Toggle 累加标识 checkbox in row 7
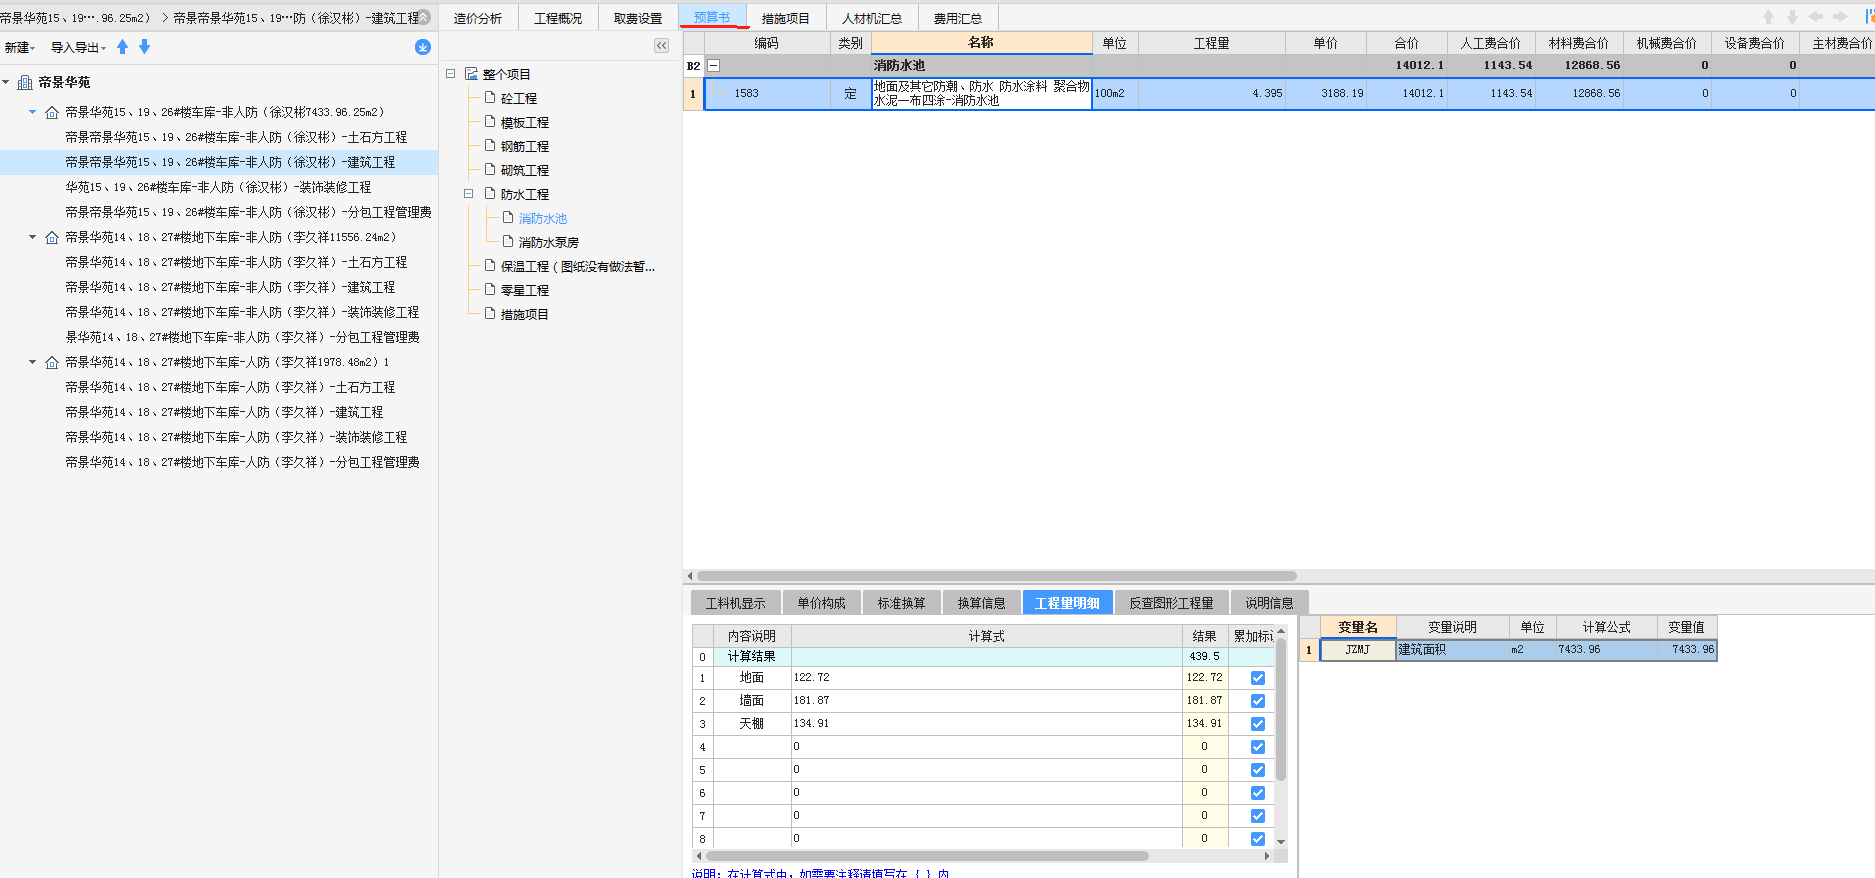Viewport: 1875px width, 878px height. [x=1258, y=816]
